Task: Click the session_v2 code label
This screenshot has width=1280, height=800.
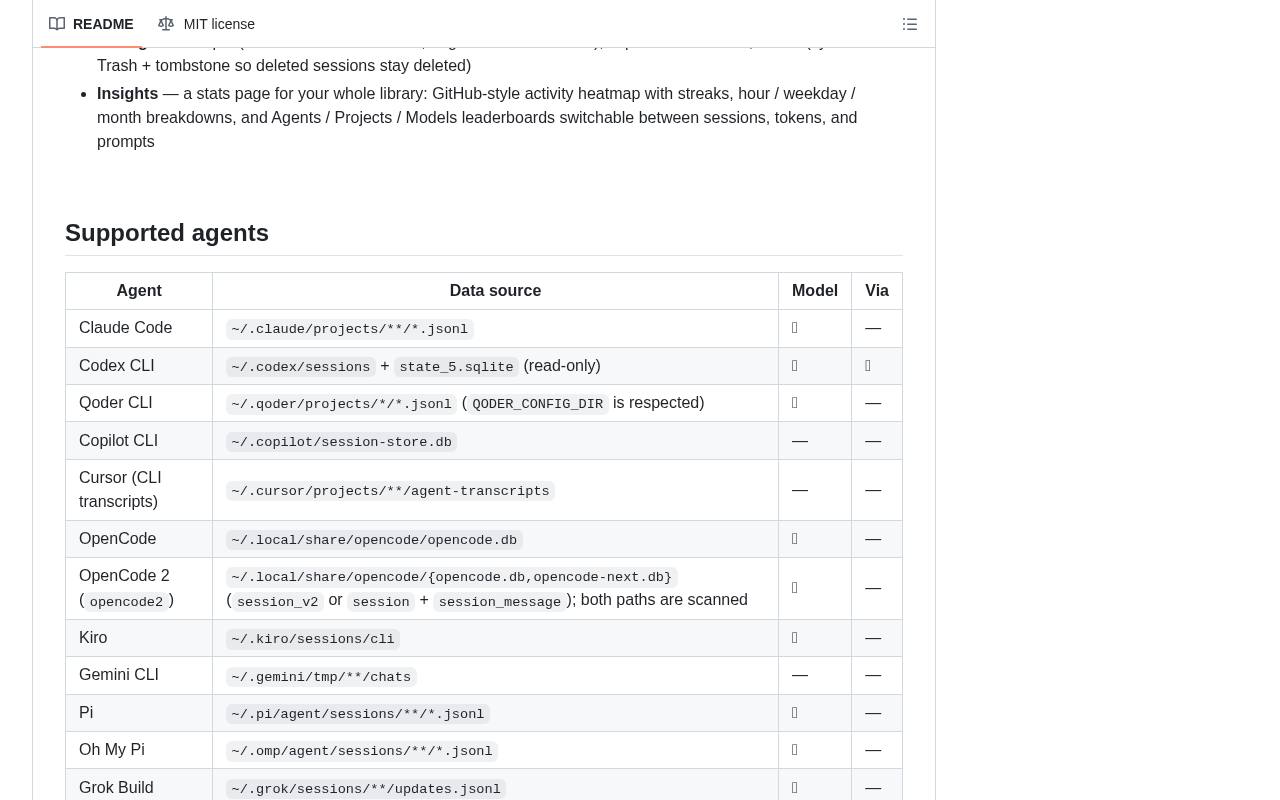Action: (278, 602)
